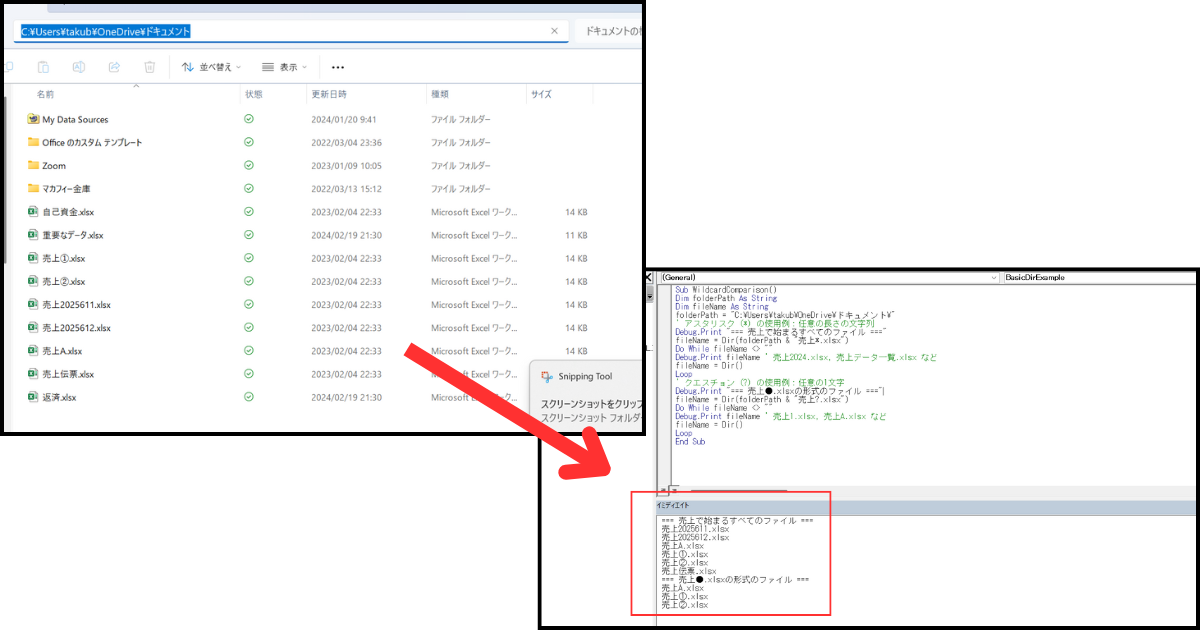The image size is (1200, 630).
Task: Click 売上2025612.xlsx in the Immediate window
Action: click(695, 538)
